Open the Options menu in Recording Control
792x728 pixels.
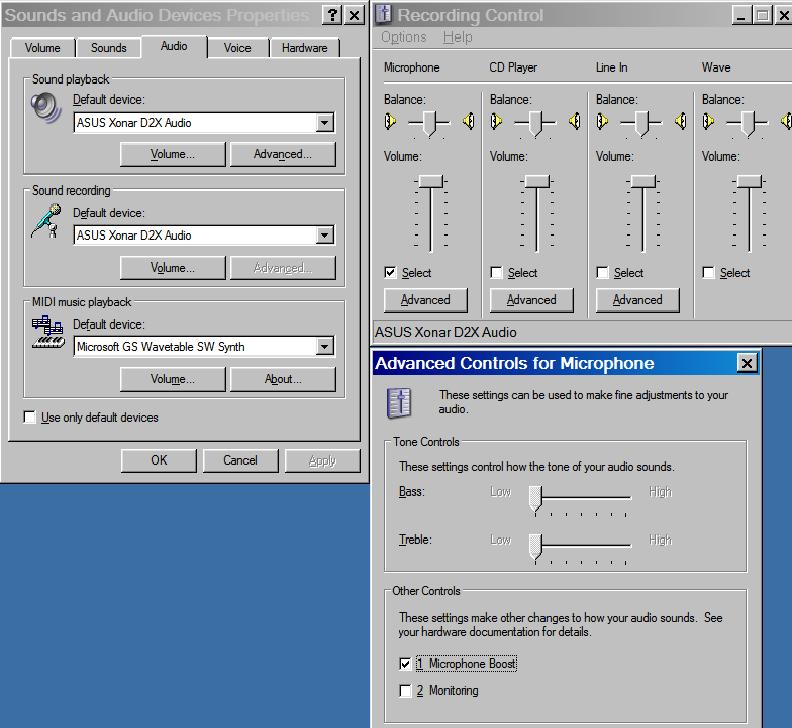pos(404,37)
